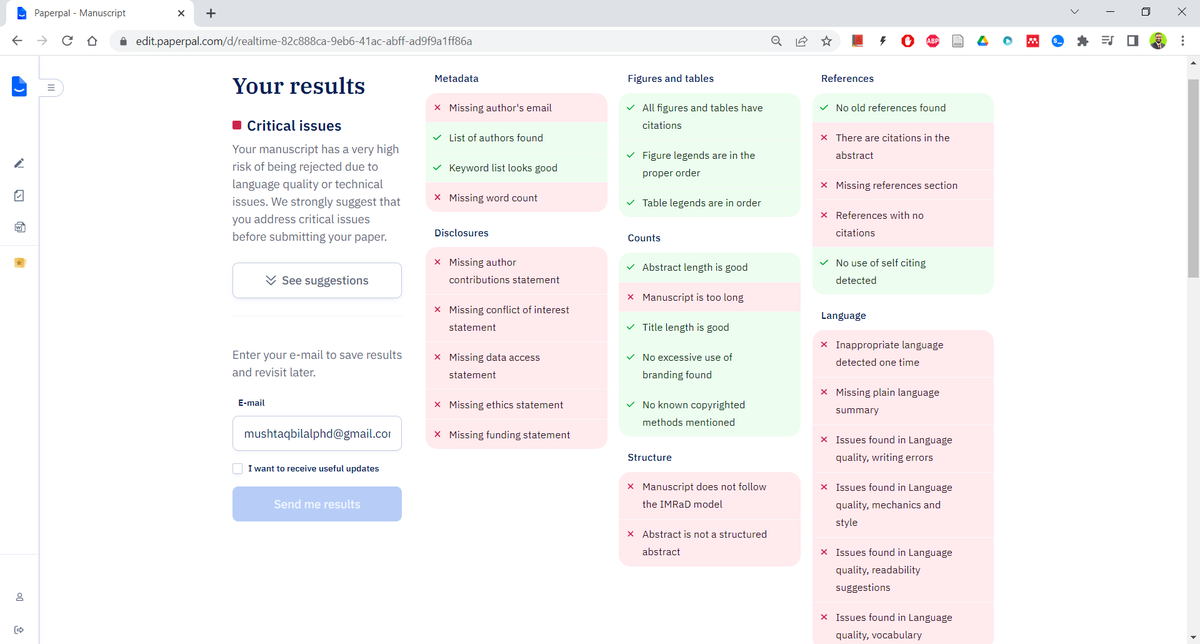This screenshot has height=644, width=1200.
Task: Expand See suggestions under Critical issues
Action: click(x=317, y=280)
